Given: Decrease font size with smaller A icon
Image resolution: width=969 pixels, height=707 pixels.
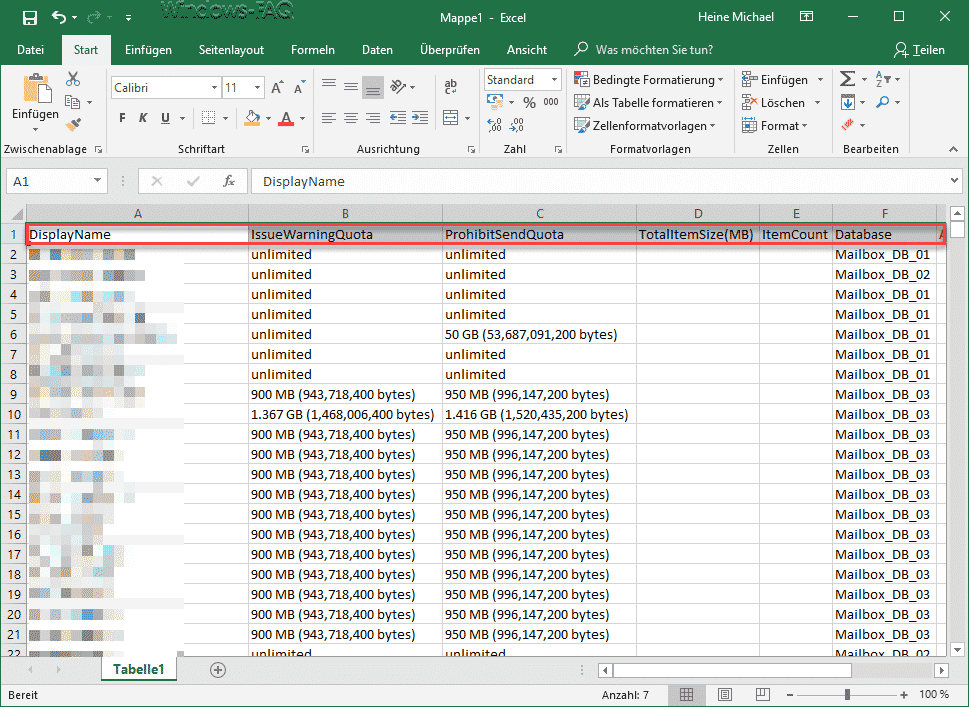Looking at the screenshot, I should (300, 87).
